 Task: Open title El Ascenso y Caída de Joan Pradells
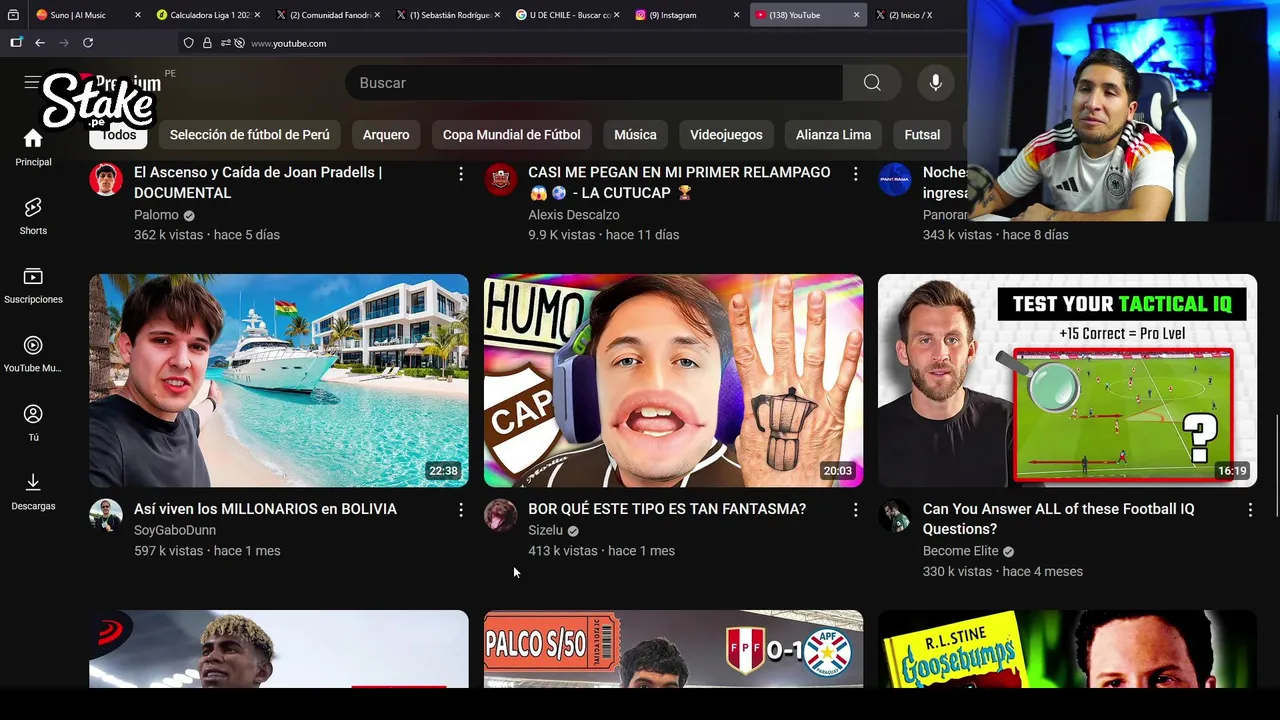coord(258,182)
